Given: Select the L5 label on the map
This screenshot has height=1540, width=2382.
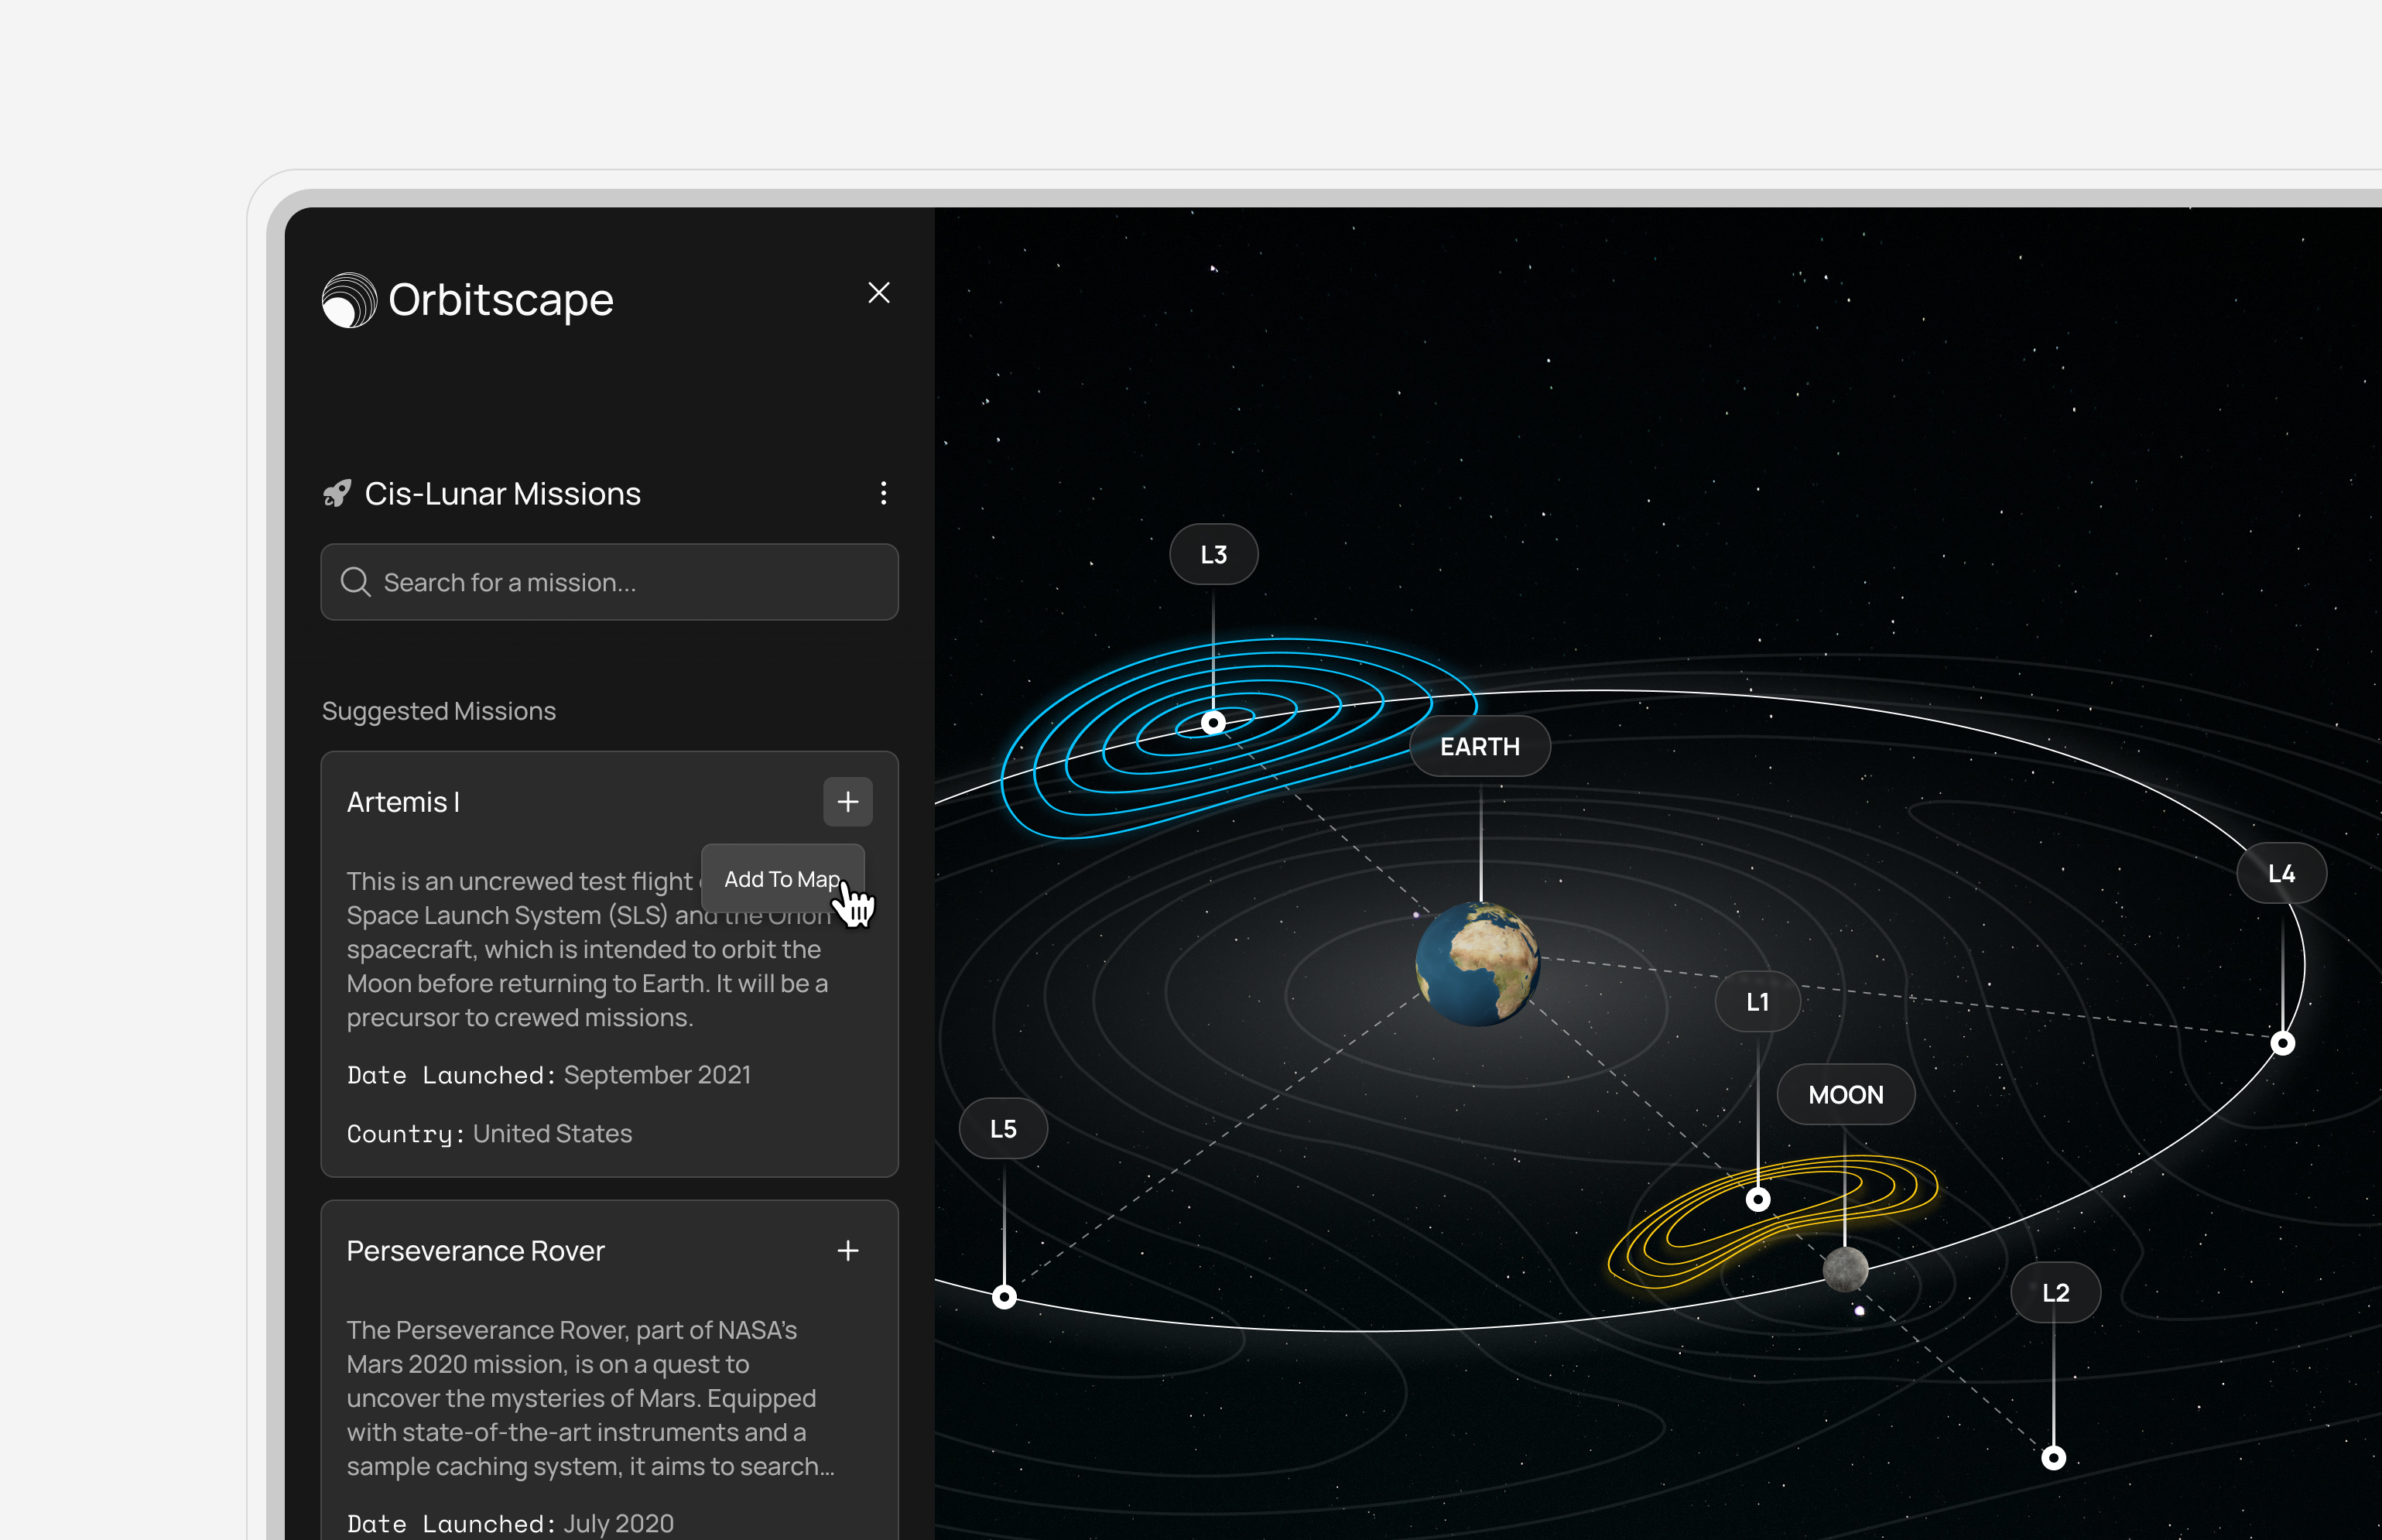Looking at the screenshot, I should pos(1003,1129).
